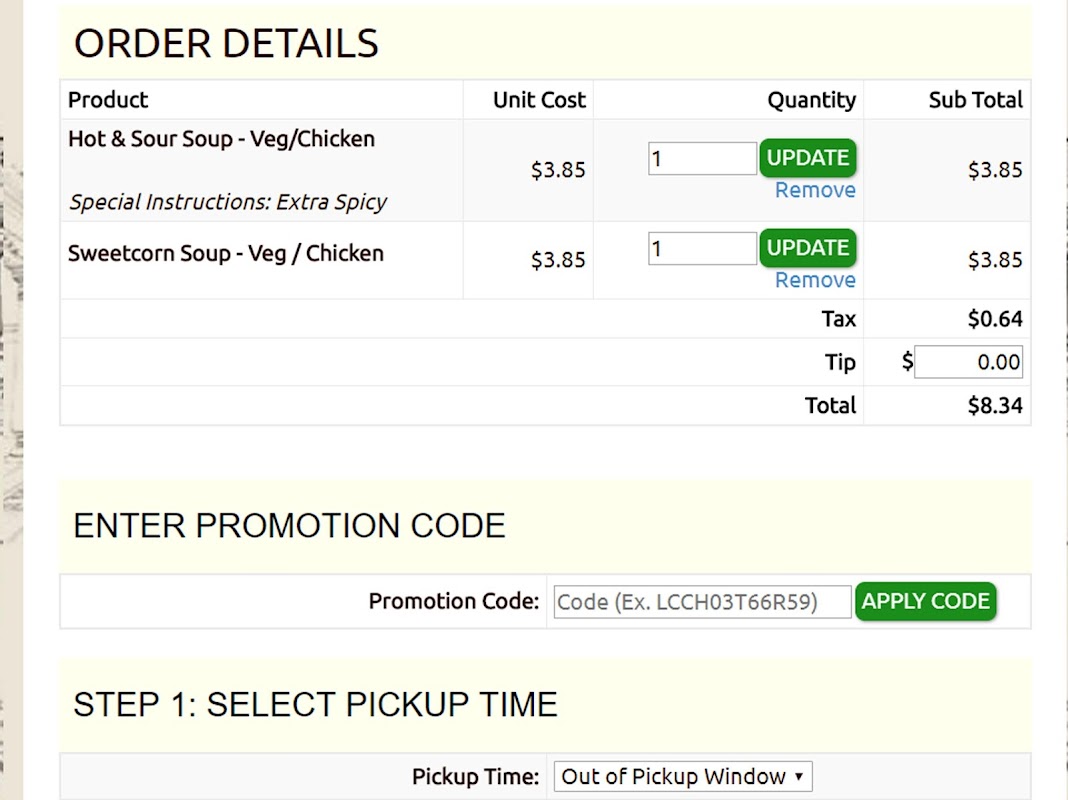
Task: Click the Tip amount field
Action: [x=968, y=362]
